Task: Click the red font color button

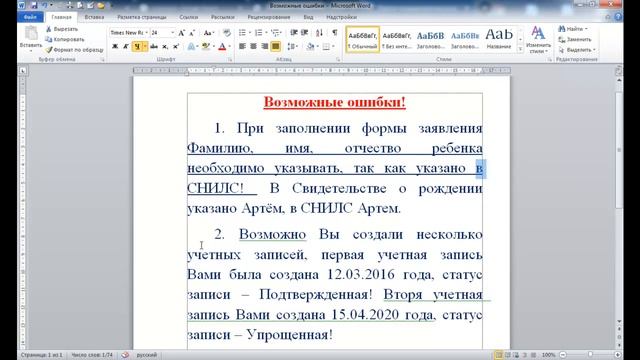Action: coord(222,47)
